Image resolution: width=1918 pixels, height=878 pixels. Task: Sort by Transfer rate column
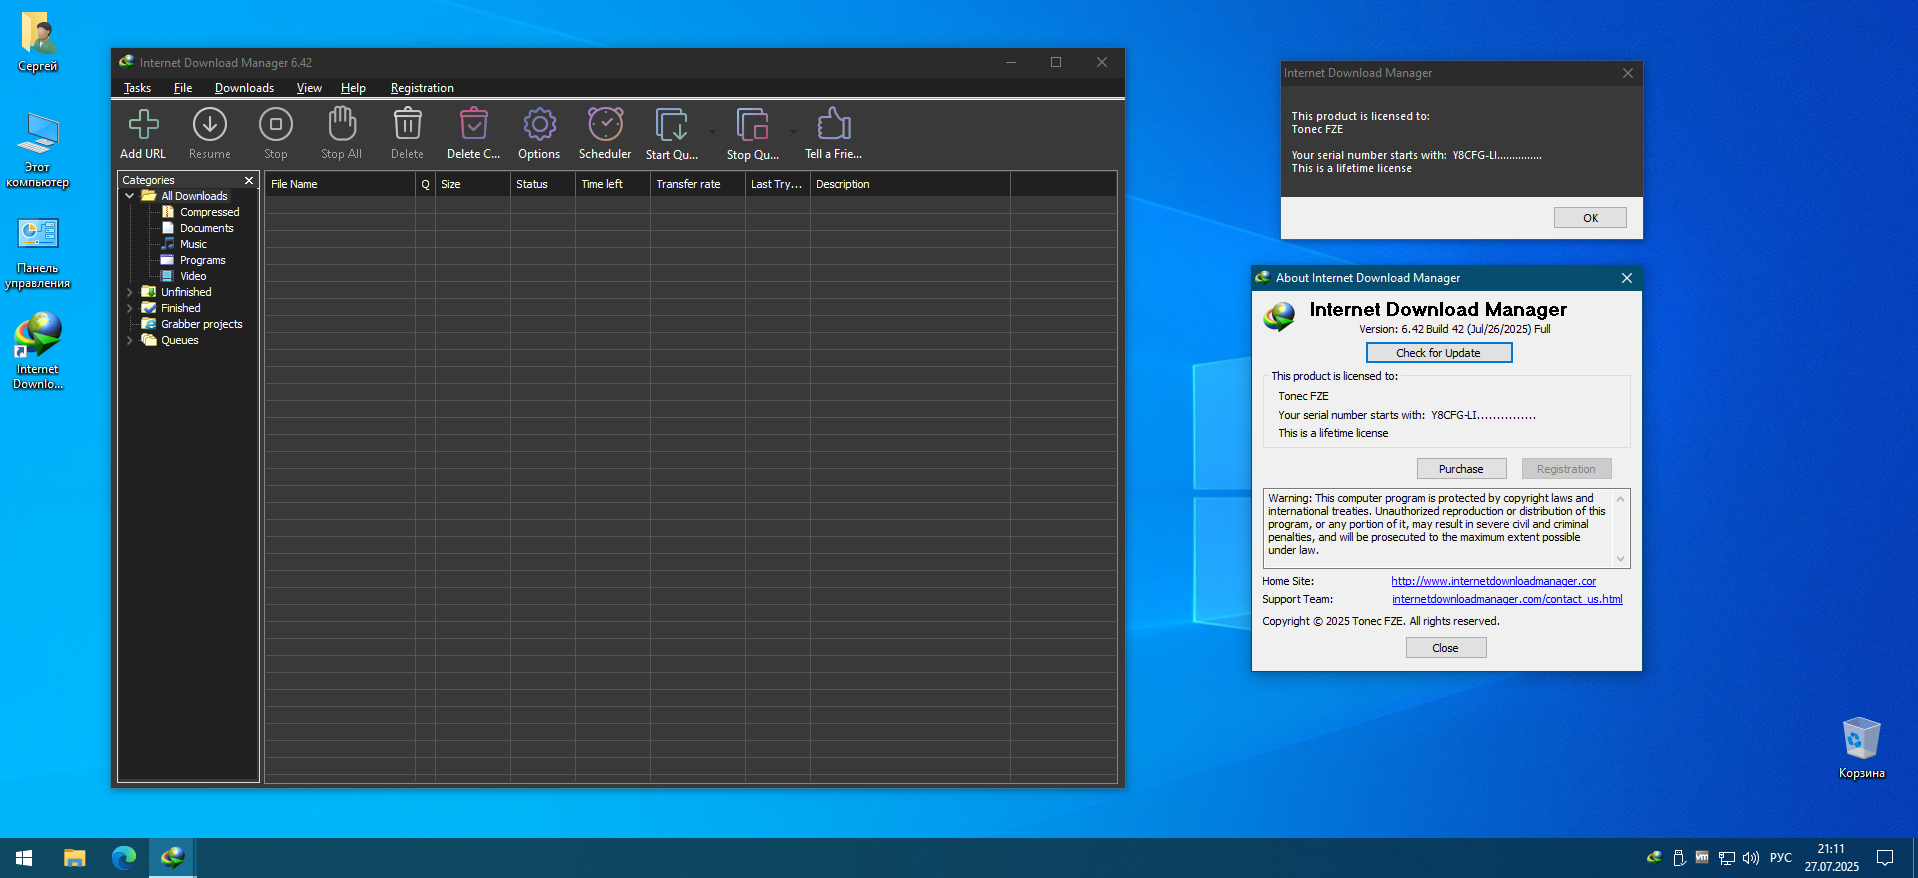click(698, 184)
